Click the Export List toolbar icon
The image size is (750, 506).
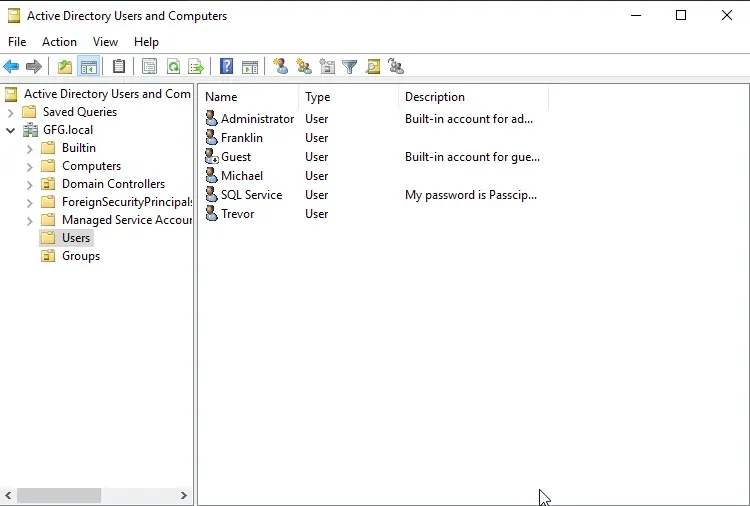[196, 66]
